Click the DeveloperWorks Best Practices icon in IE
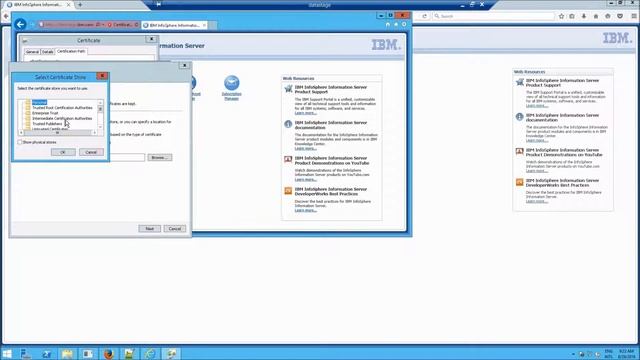Viewport: 640px width, 360px height. point(288,191)
